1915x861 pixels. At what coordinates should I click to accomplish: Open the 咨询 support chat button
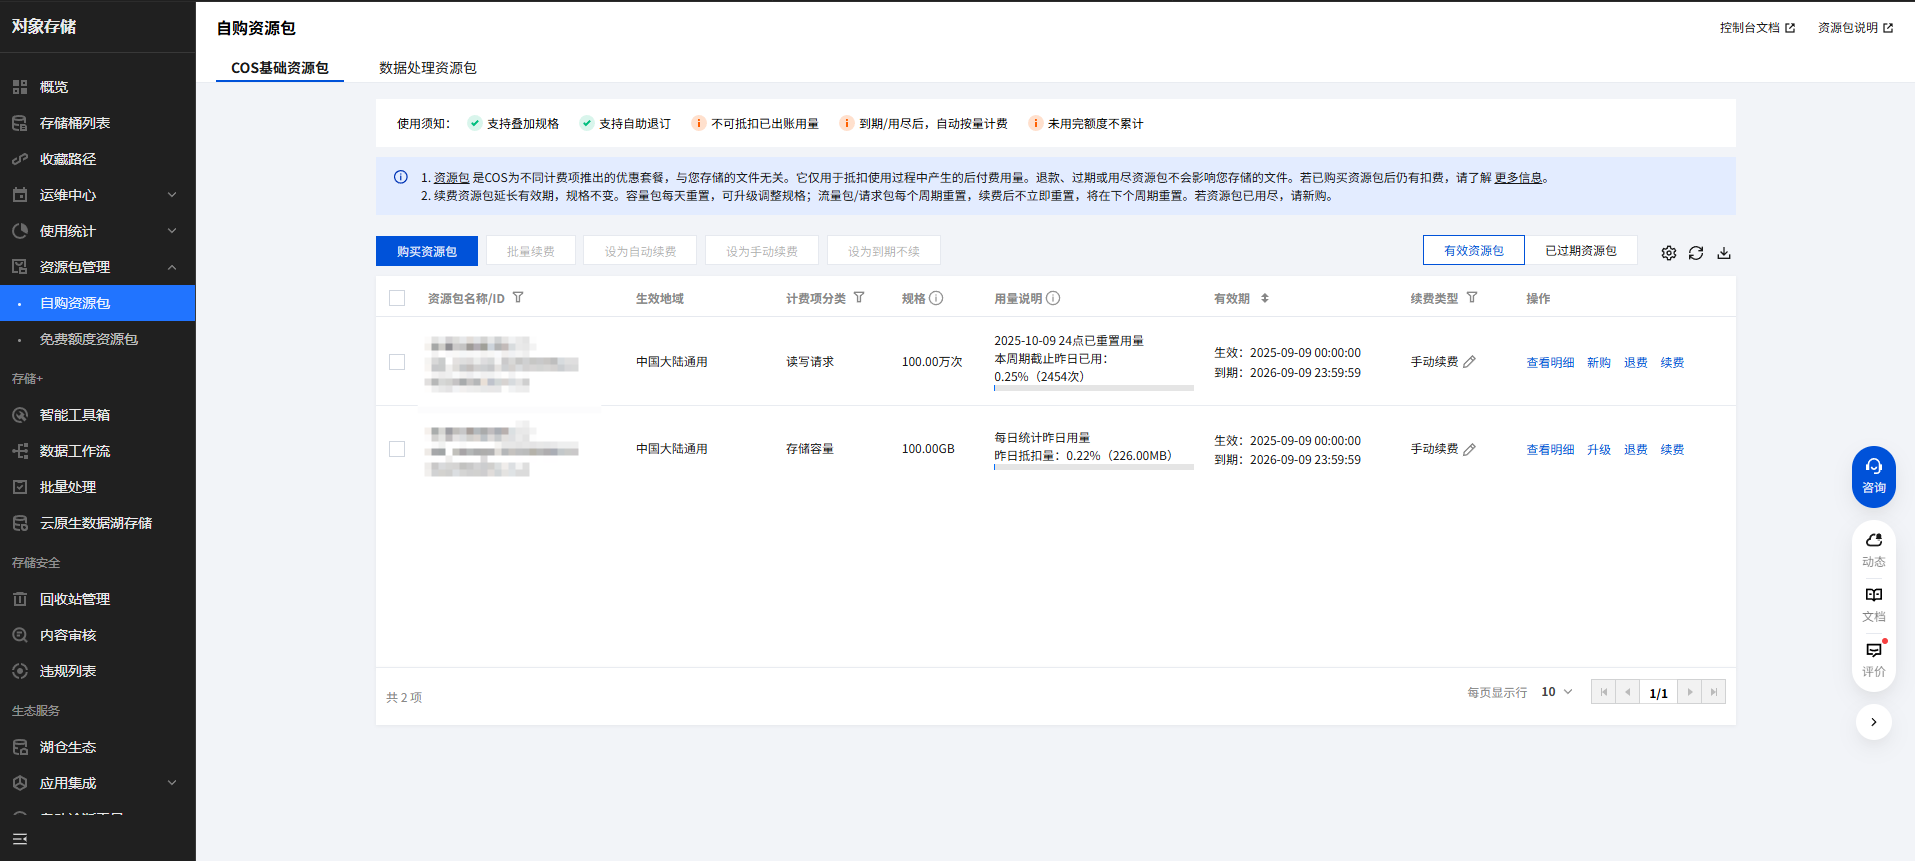[1873, 475]
